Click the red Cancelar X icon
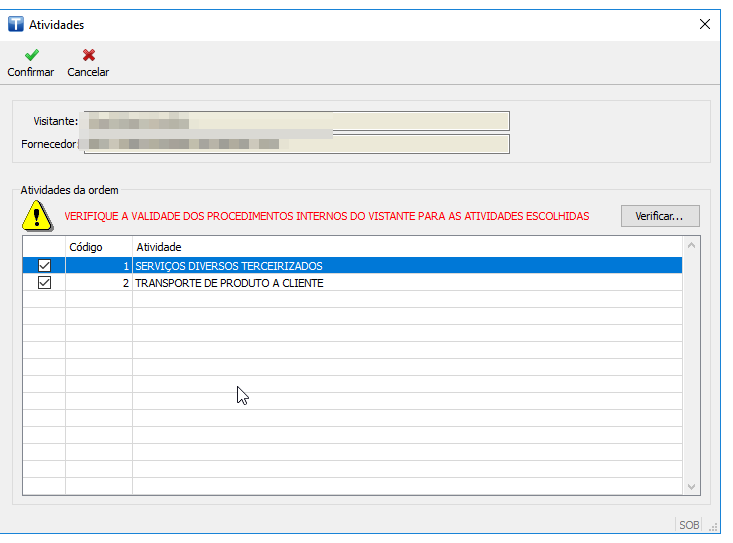This screenshot has width=733, height=543. point(88,56)
